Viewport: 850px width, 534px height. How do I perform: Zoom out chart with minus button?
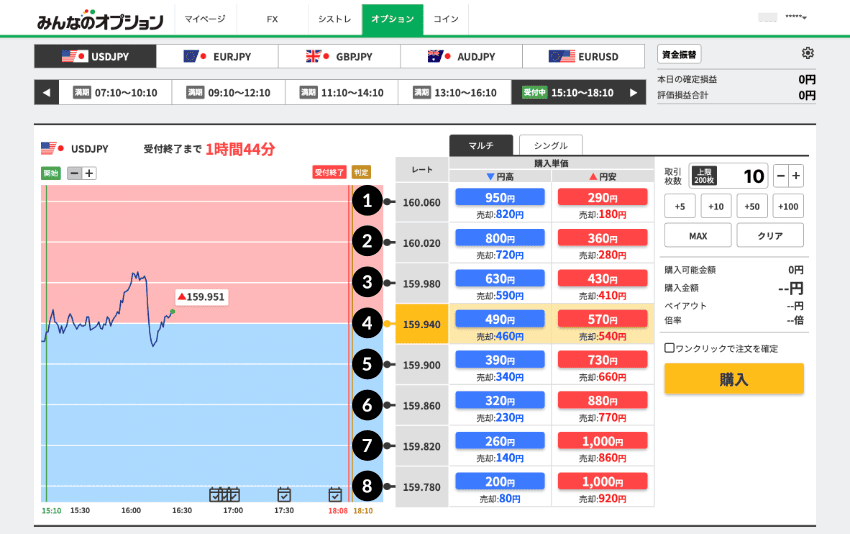pyautogui.click(x=75, y=173)
